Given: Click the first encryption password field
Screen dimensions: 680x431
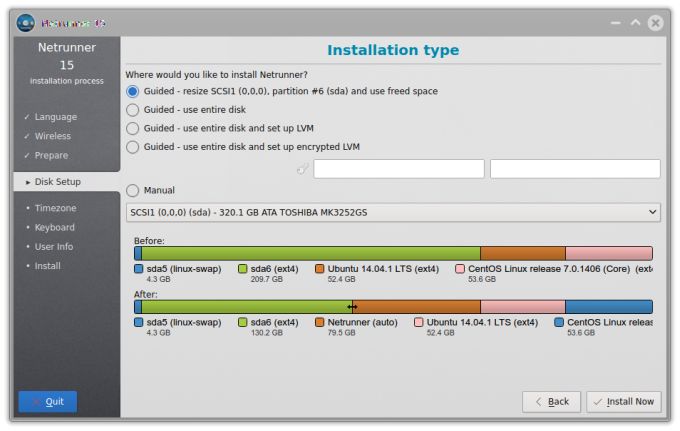Looking at the screenshot, I should point(399,169).
